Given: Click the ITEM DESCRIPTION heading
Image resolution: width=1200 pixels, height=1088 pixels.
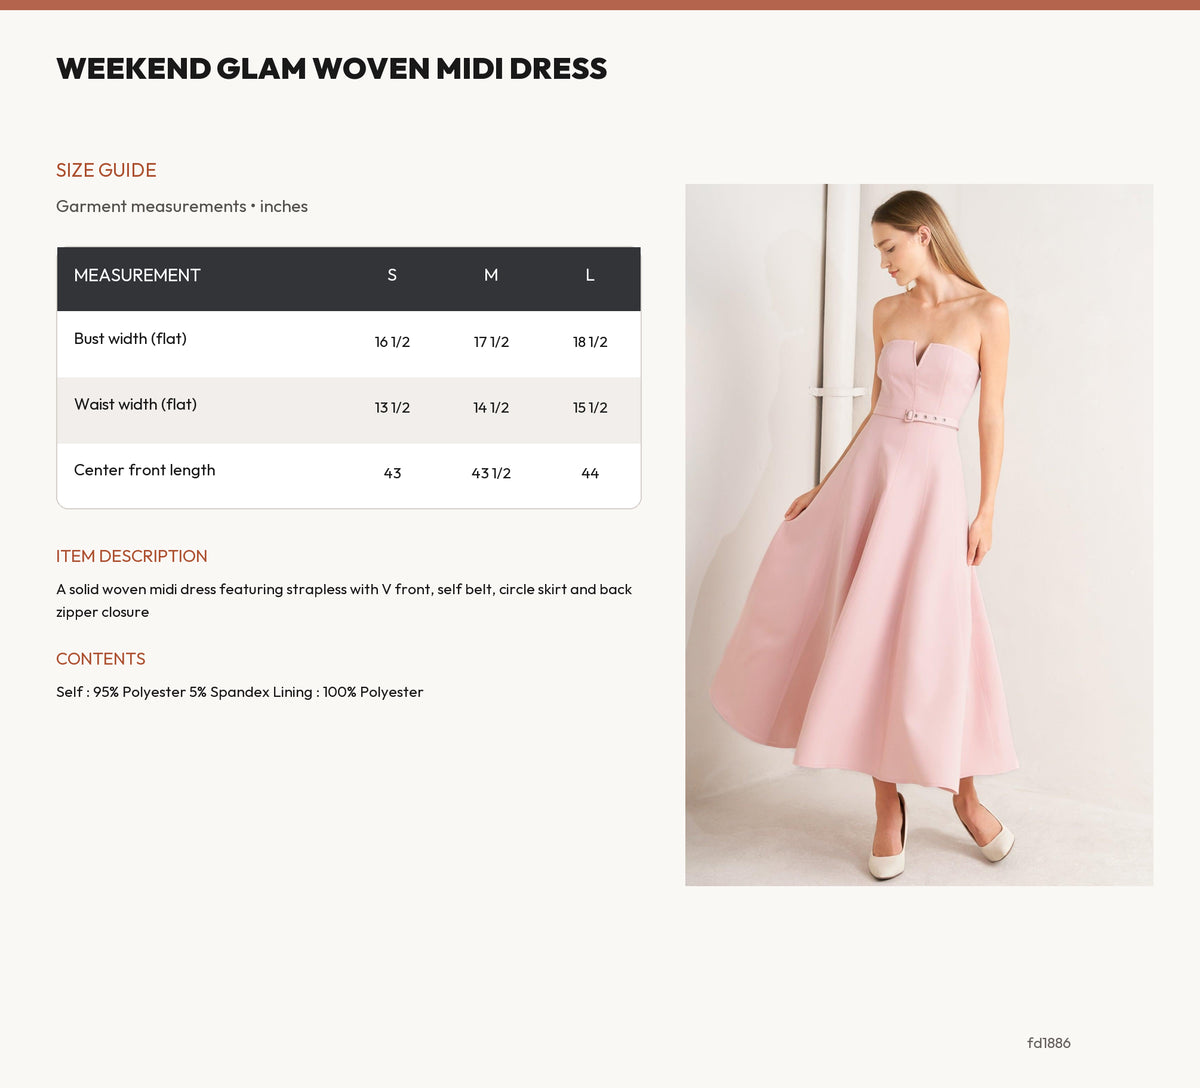Looking at the screenshot, I should click(x=132, y=556).
